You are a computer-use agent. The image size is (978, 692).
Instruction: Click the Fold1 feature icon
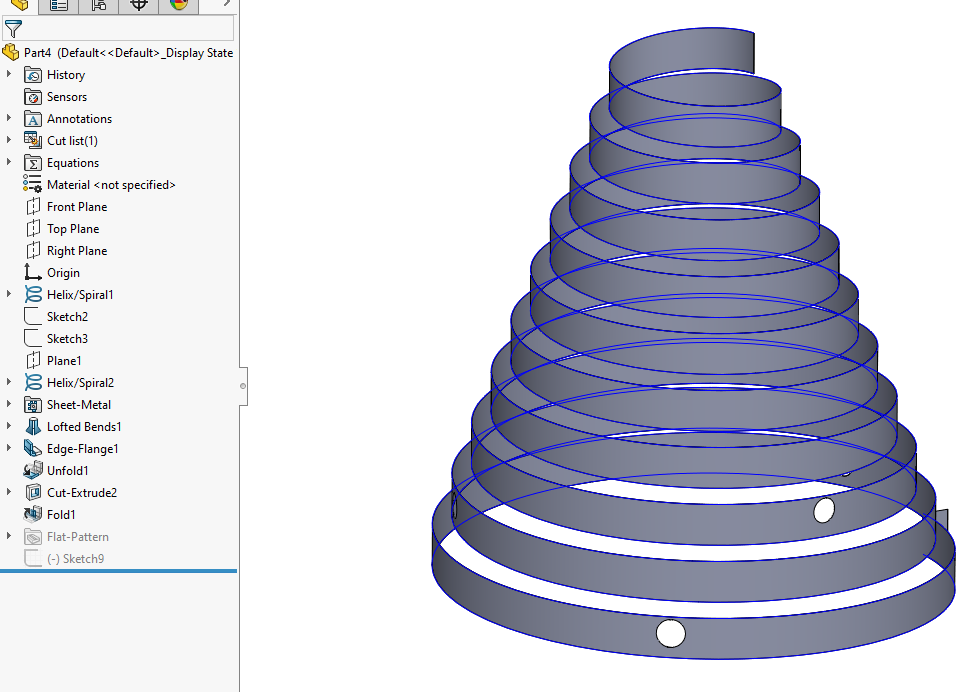click(33, 515)
